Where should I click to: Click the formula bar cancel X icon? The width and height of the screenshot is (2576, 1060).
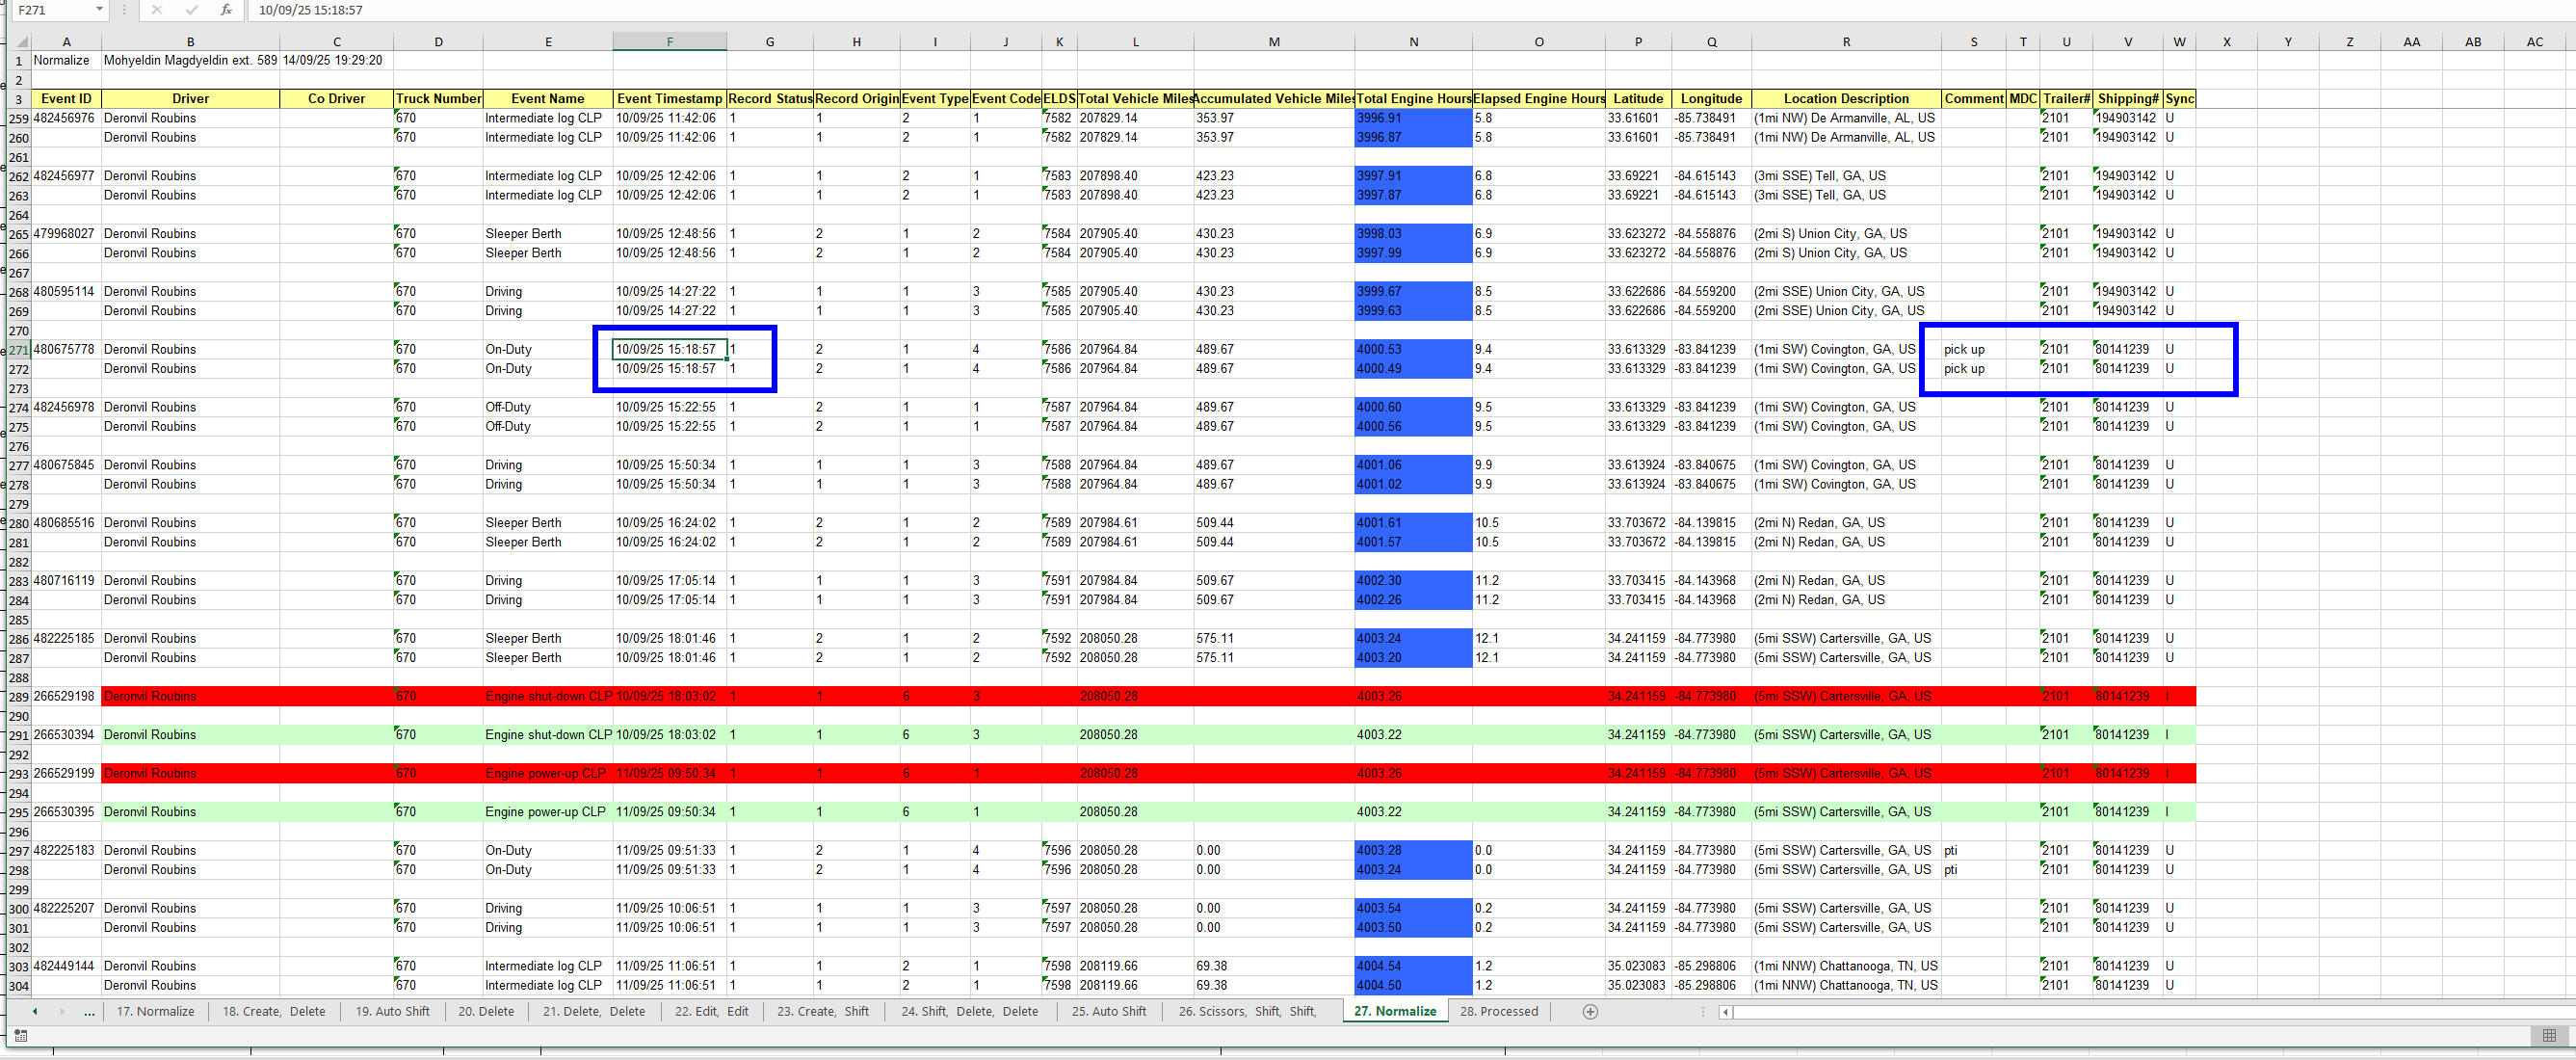click(x=157, y=10)
